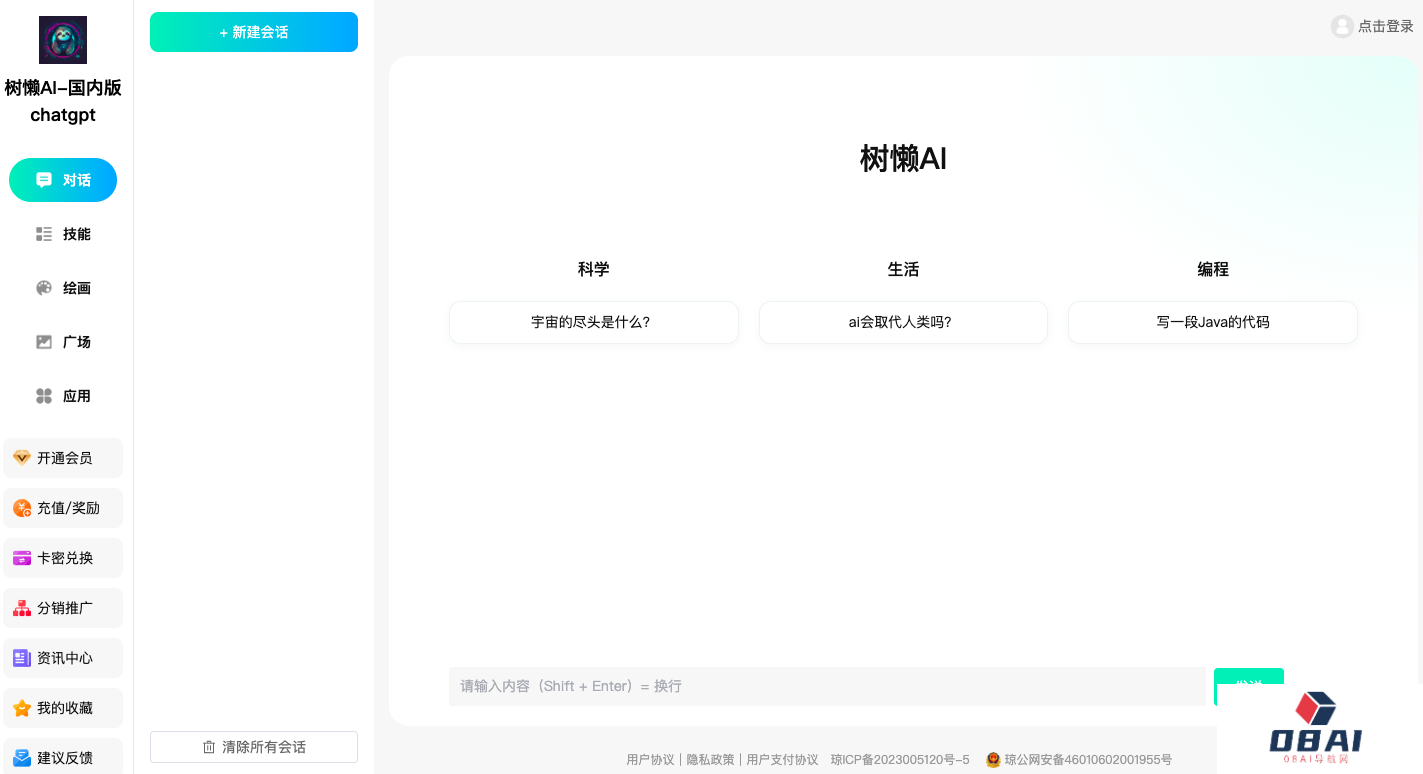Open the 技能 skills section
Screen dimensions: 1423x774
click(x=63, y=234)
